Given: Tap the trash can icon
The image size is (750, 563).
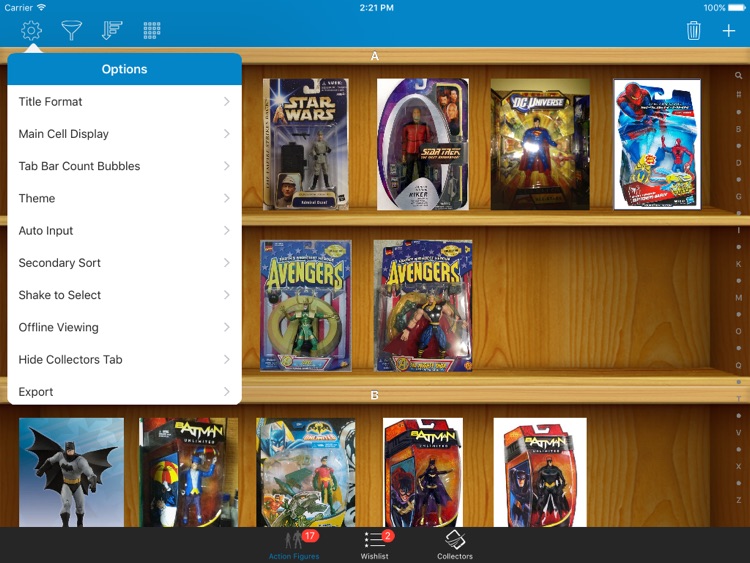Looking at the screenshot, I should tap(693, 31).
